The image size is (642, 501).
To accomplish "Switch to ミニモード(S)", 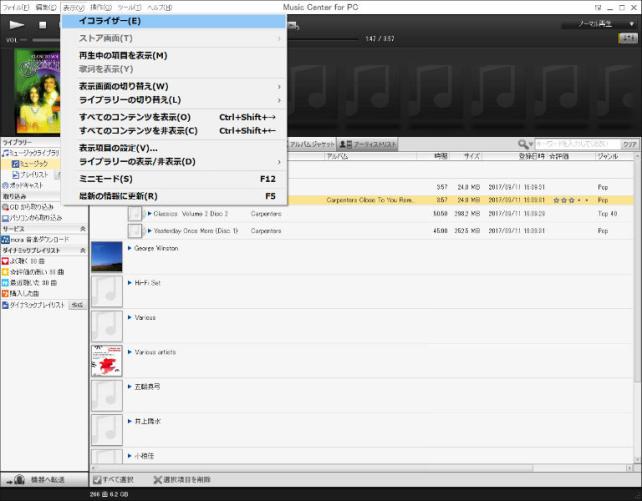I will 174,179.
